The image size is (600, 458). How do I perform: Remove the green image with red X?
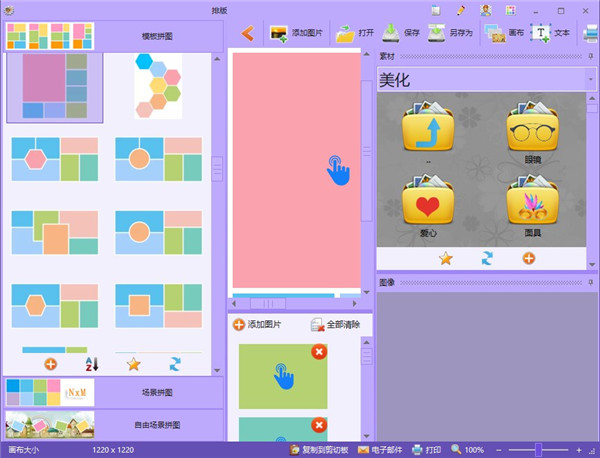[318, 352]
